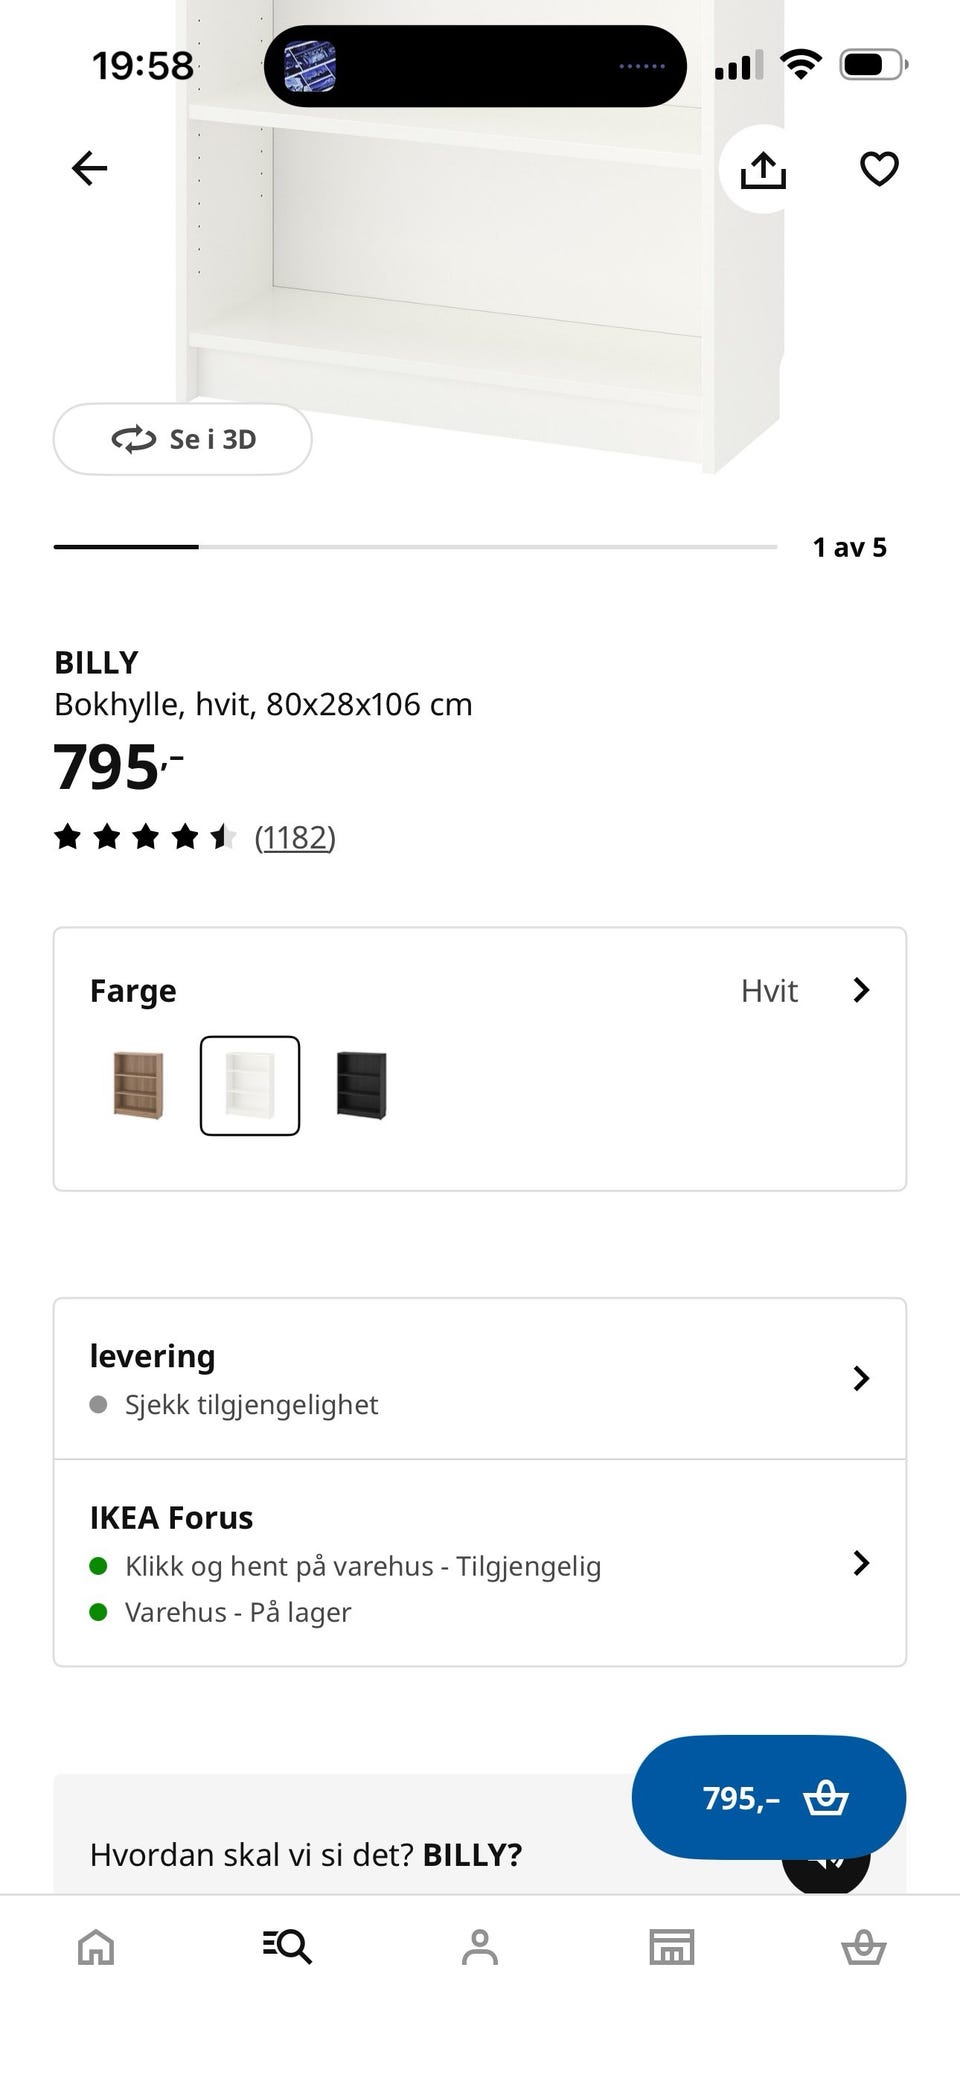The height and width of the screenshot is (2081, 960).
Task: Open the shopping basket tab icon
Action: click(x=863, y=1946)
